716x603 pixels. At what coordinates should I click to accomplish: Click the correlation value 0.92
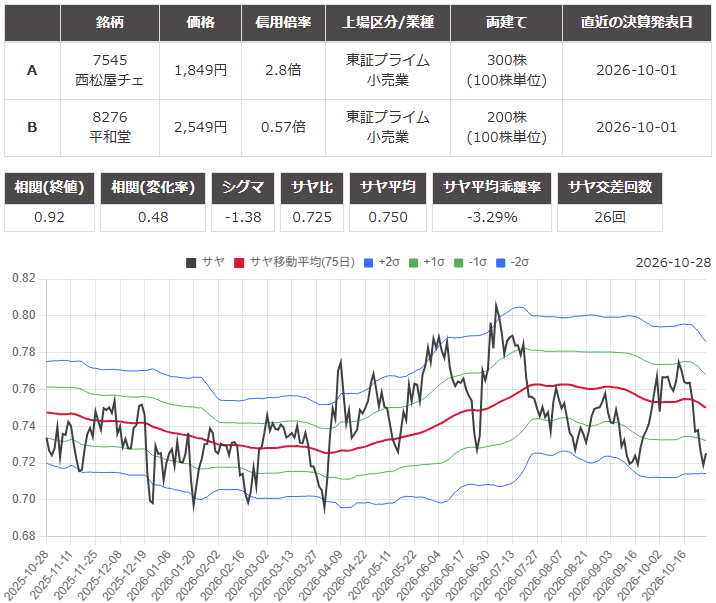[x=49, y=217]
